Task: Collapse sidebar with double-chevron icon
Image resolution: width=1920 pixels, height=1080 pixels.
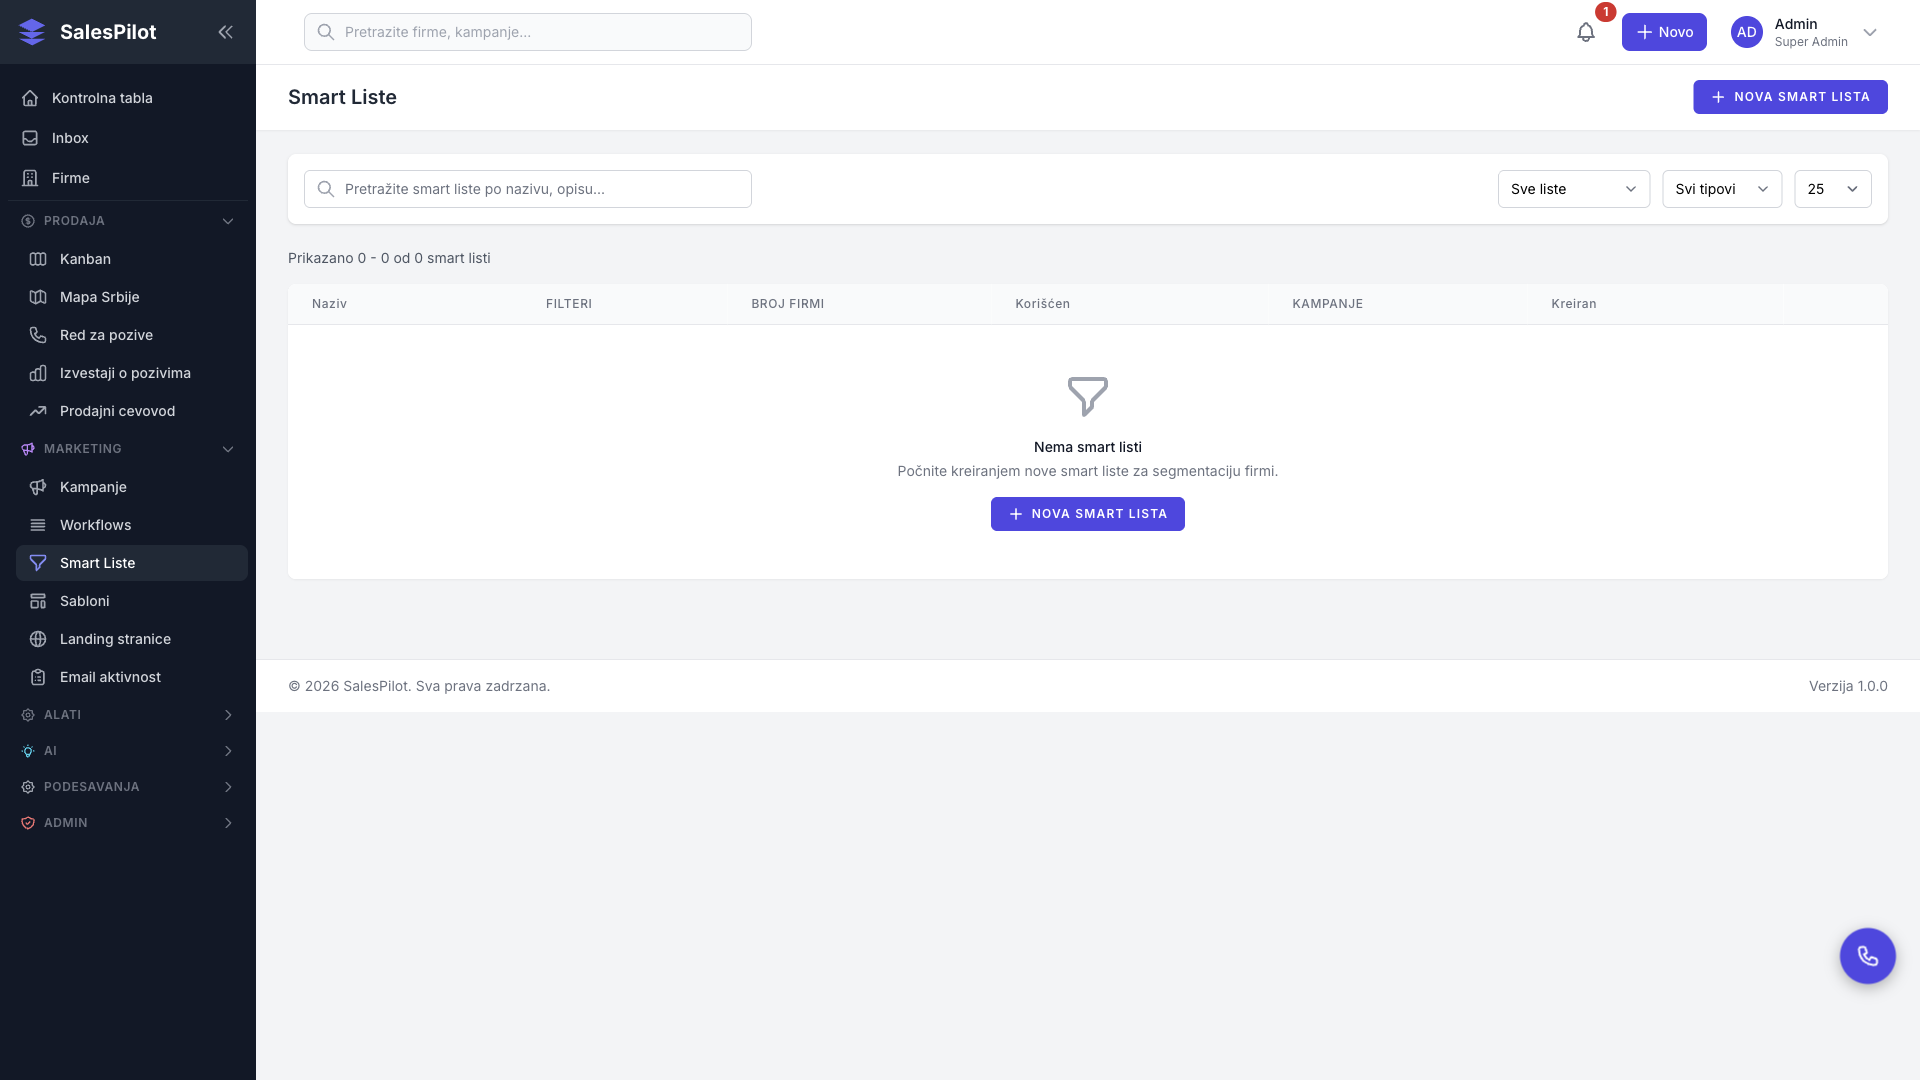Action: click(x=225, y=32)
